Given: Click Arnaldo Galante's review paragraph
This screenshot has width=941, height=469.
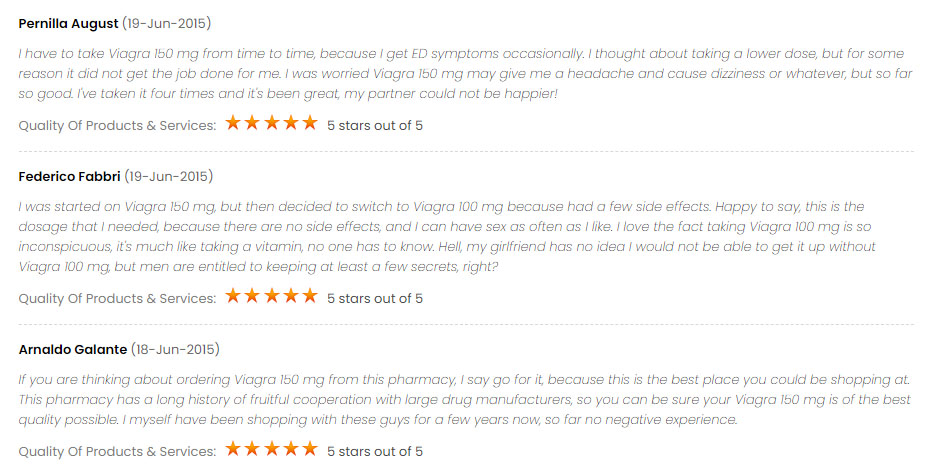Looking at the screenshot, I should [x=464, y=399].
